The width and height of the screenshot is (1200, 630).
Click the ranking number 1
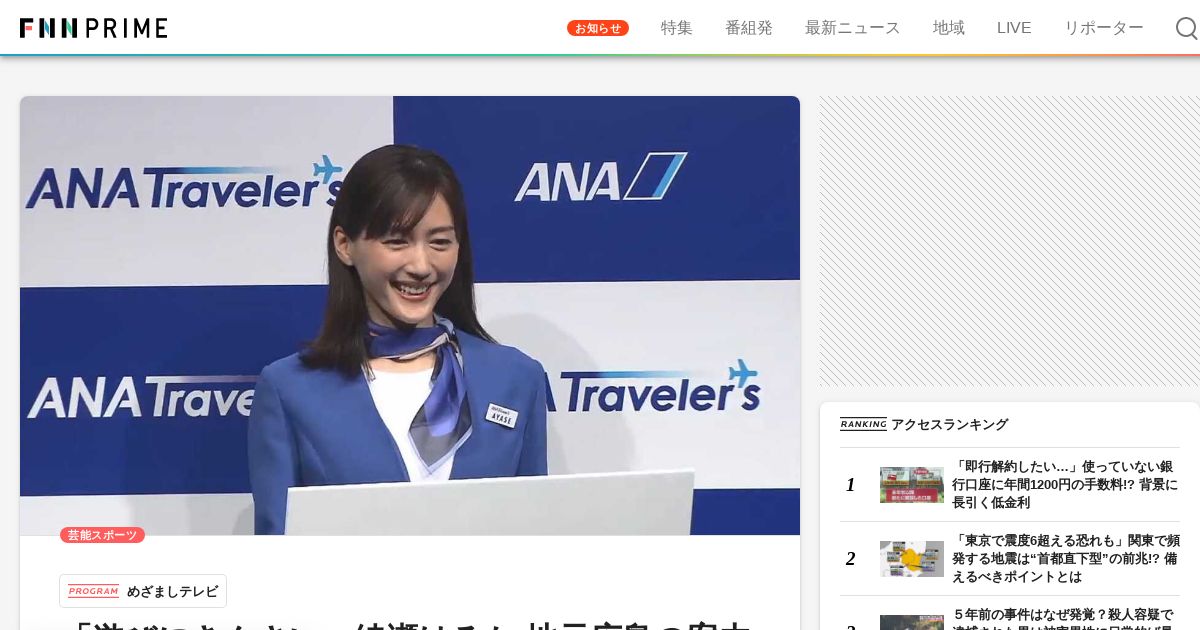pos(850,485)
